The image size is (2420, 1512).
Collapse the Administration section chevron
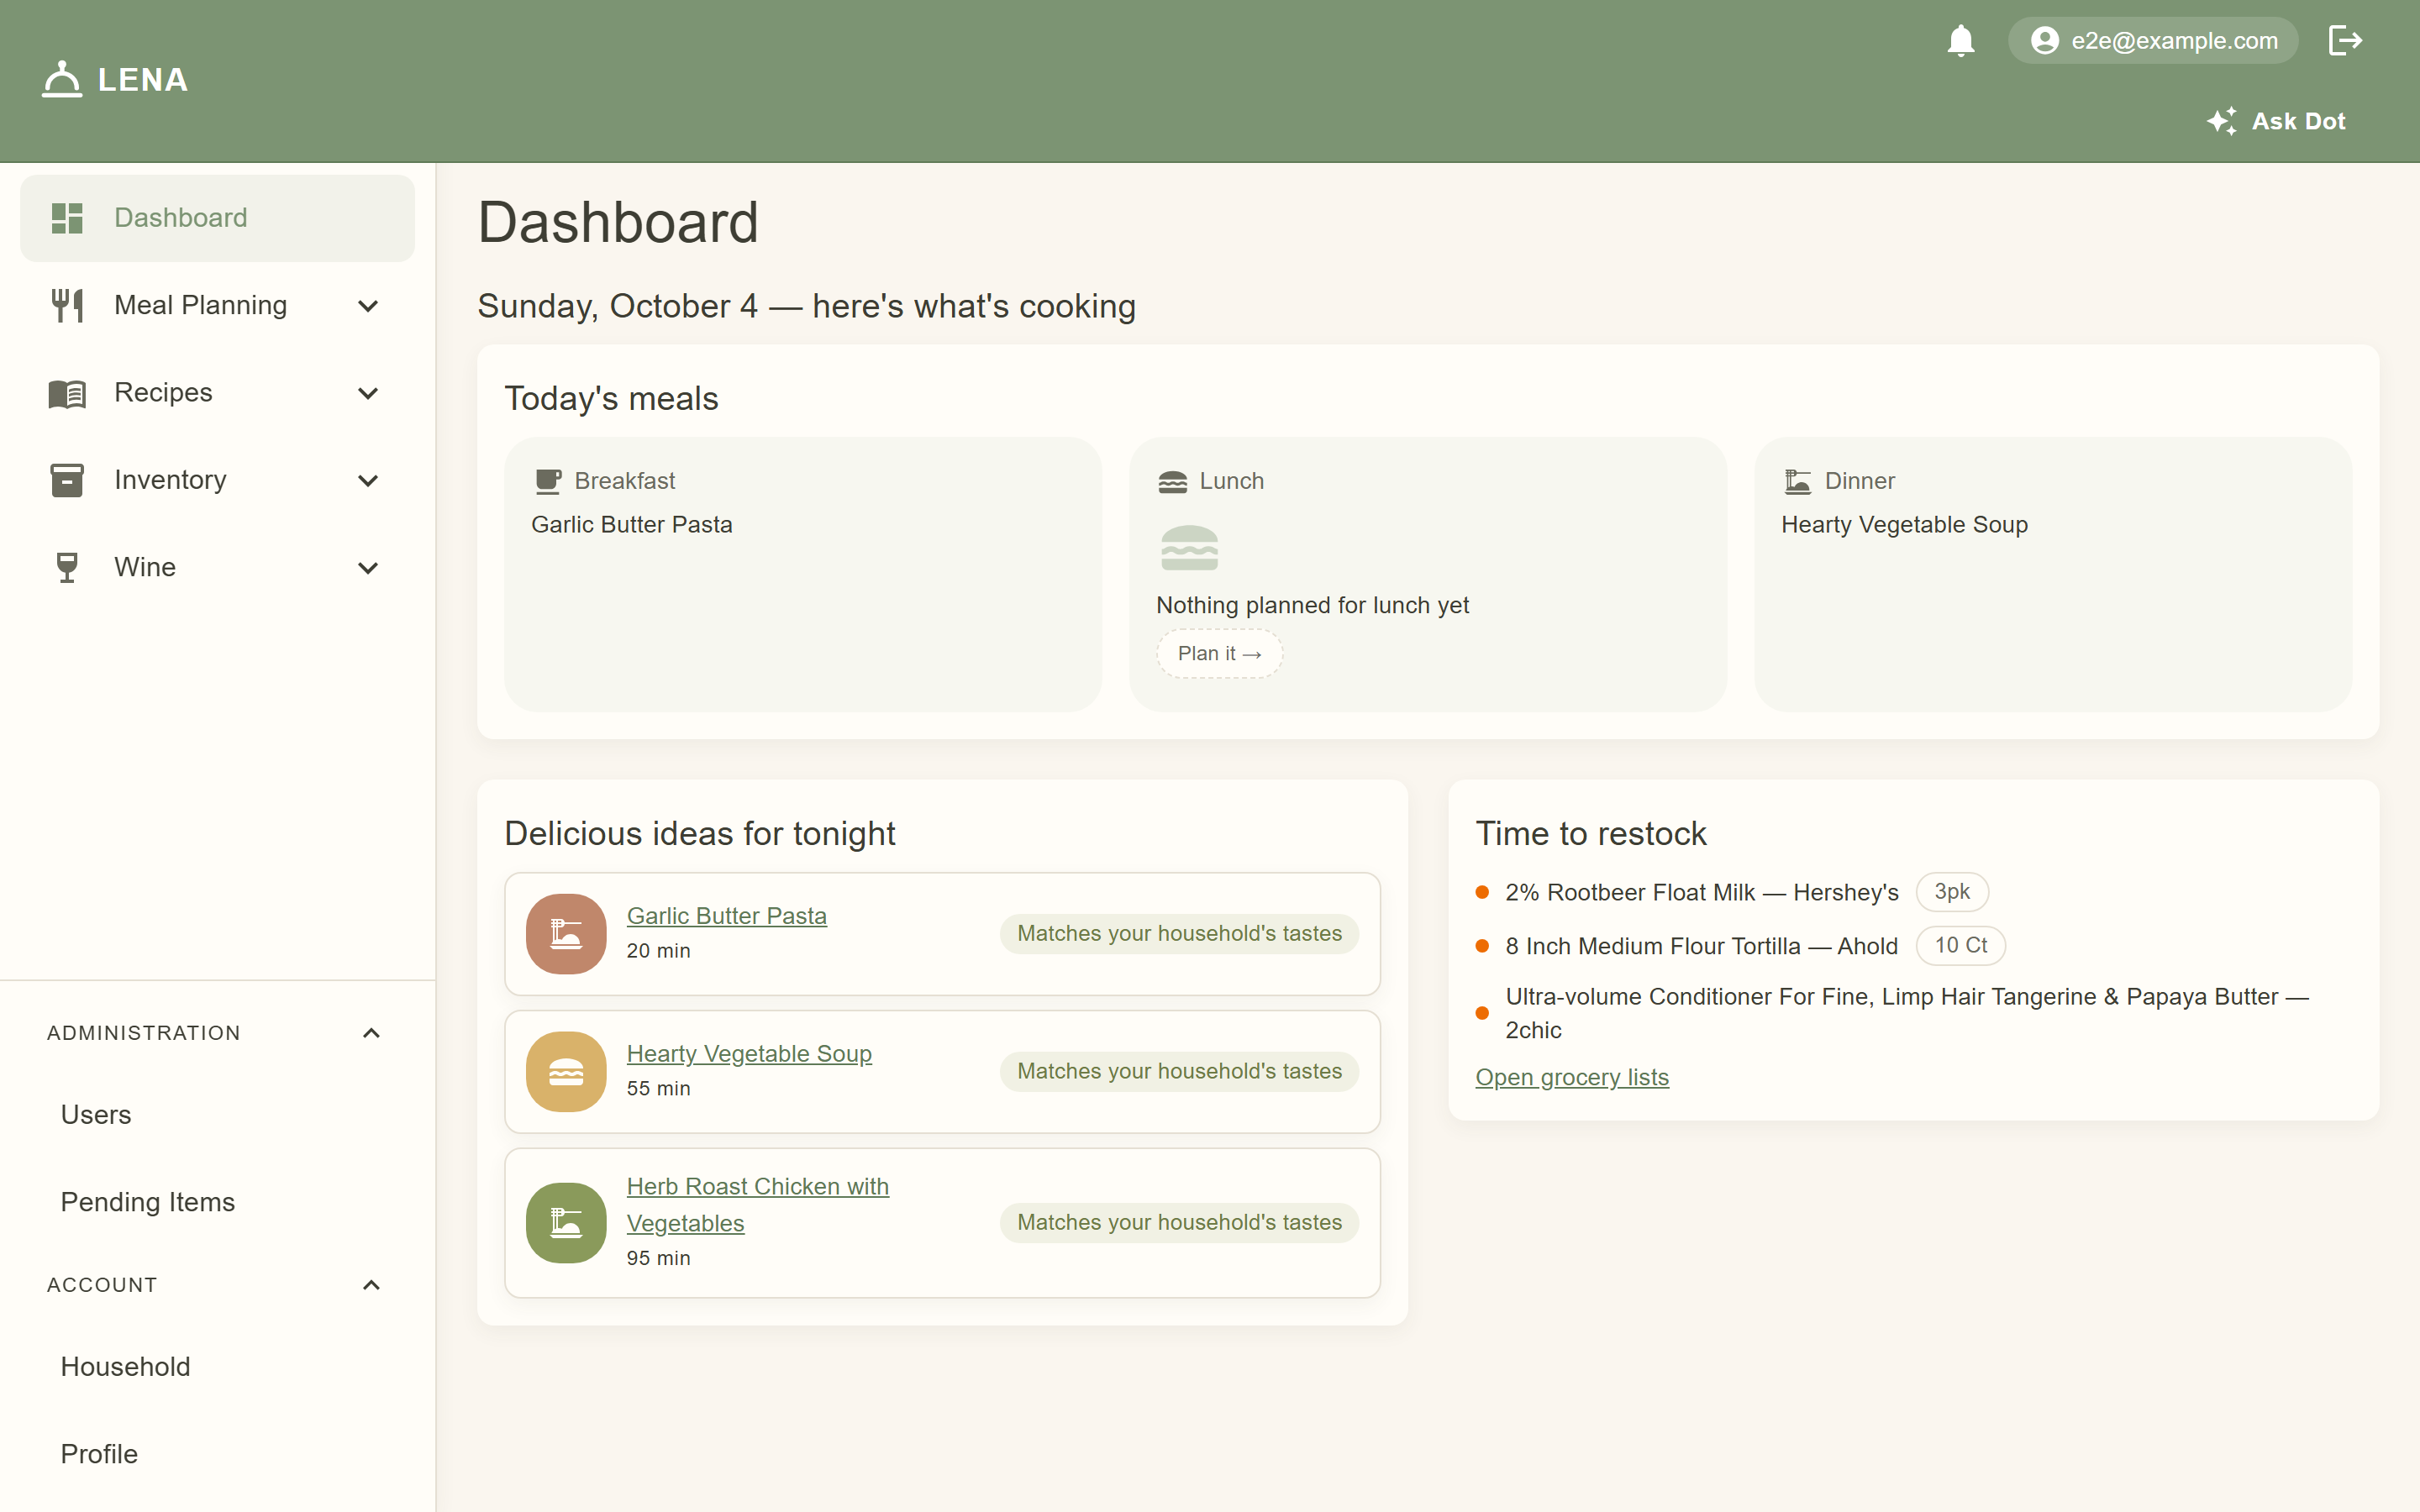(x=371, y=1033)
